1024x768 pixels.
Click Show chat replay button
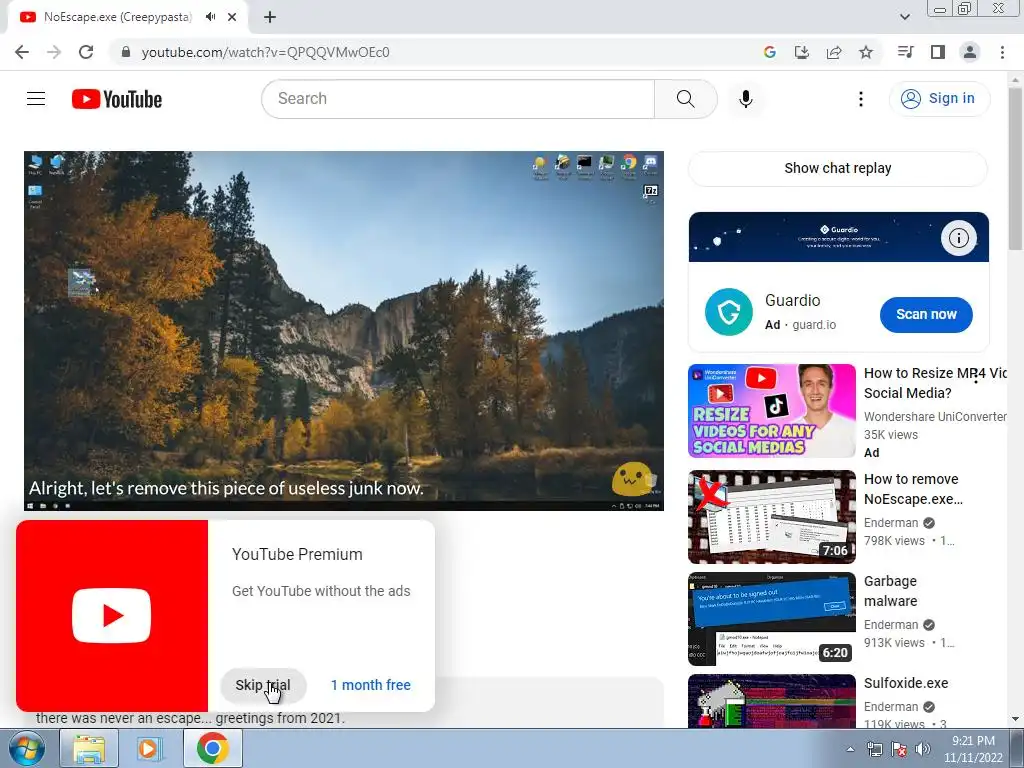(x=838, y=168)
